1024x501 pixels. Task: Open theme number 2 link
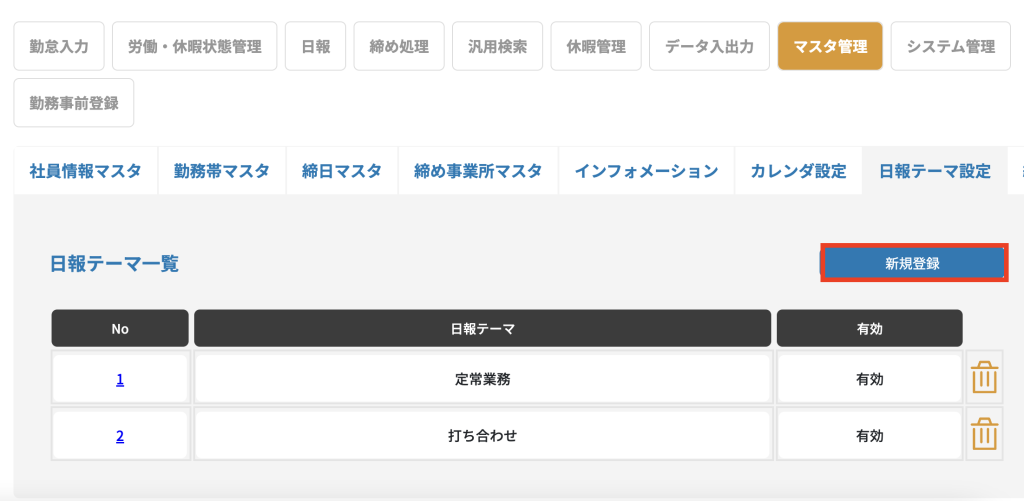[120, 436]
